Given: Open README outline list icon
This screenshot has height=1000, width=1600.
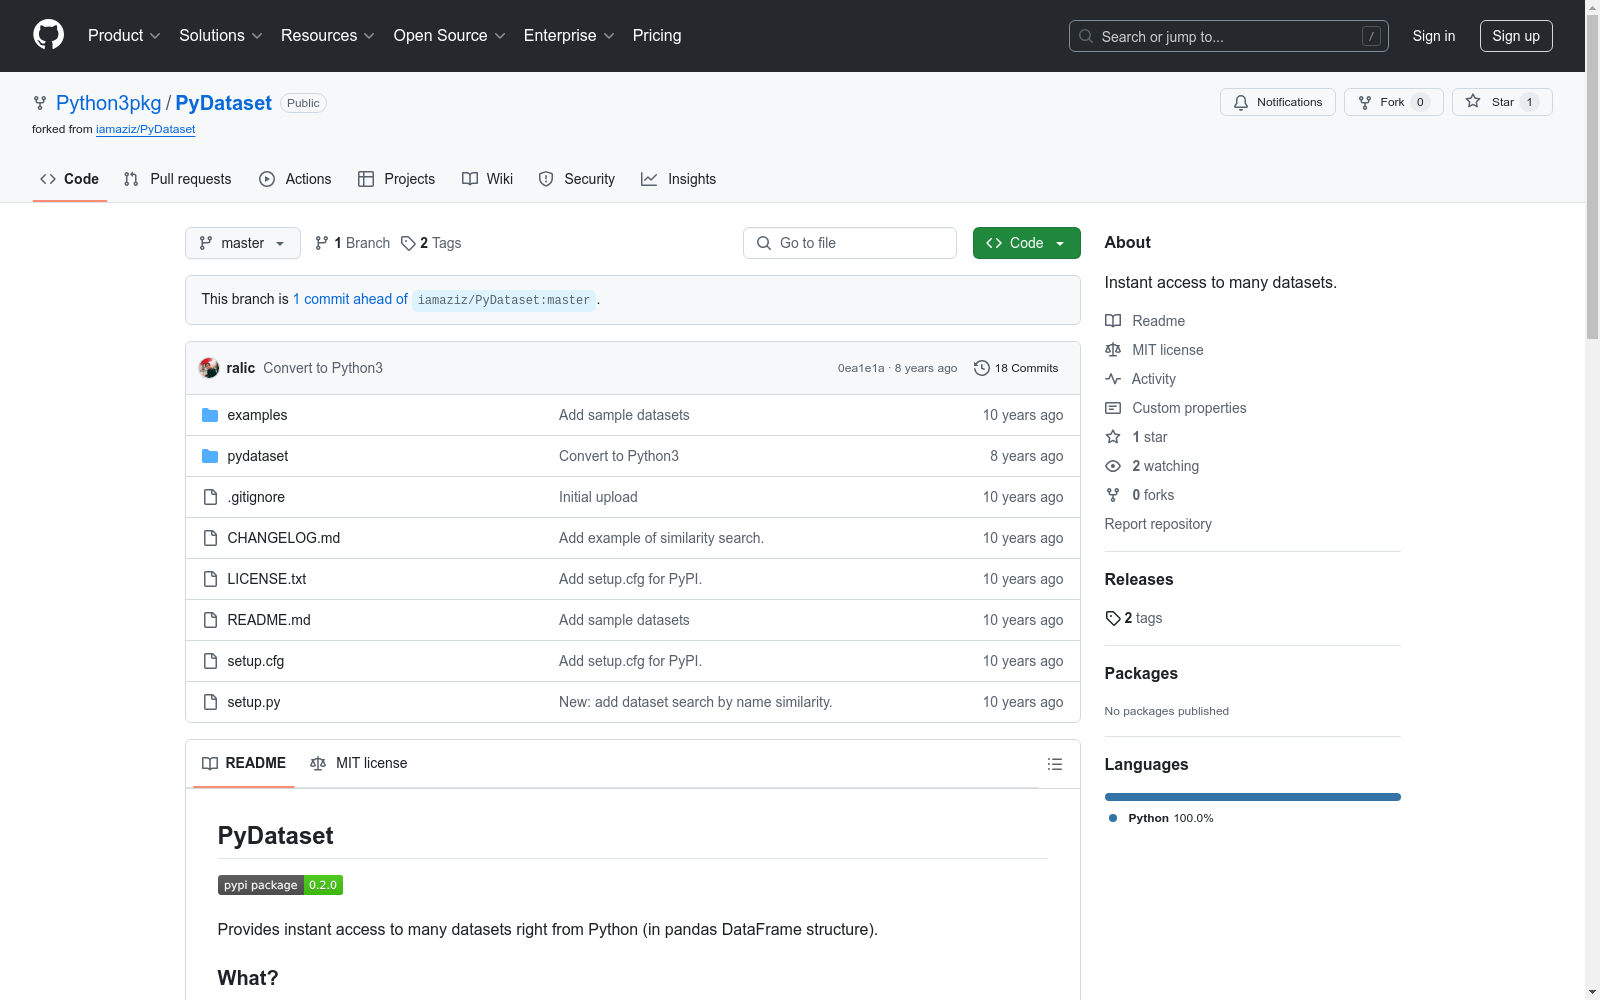Looking at the screenshot, I should click(1054, 764).
